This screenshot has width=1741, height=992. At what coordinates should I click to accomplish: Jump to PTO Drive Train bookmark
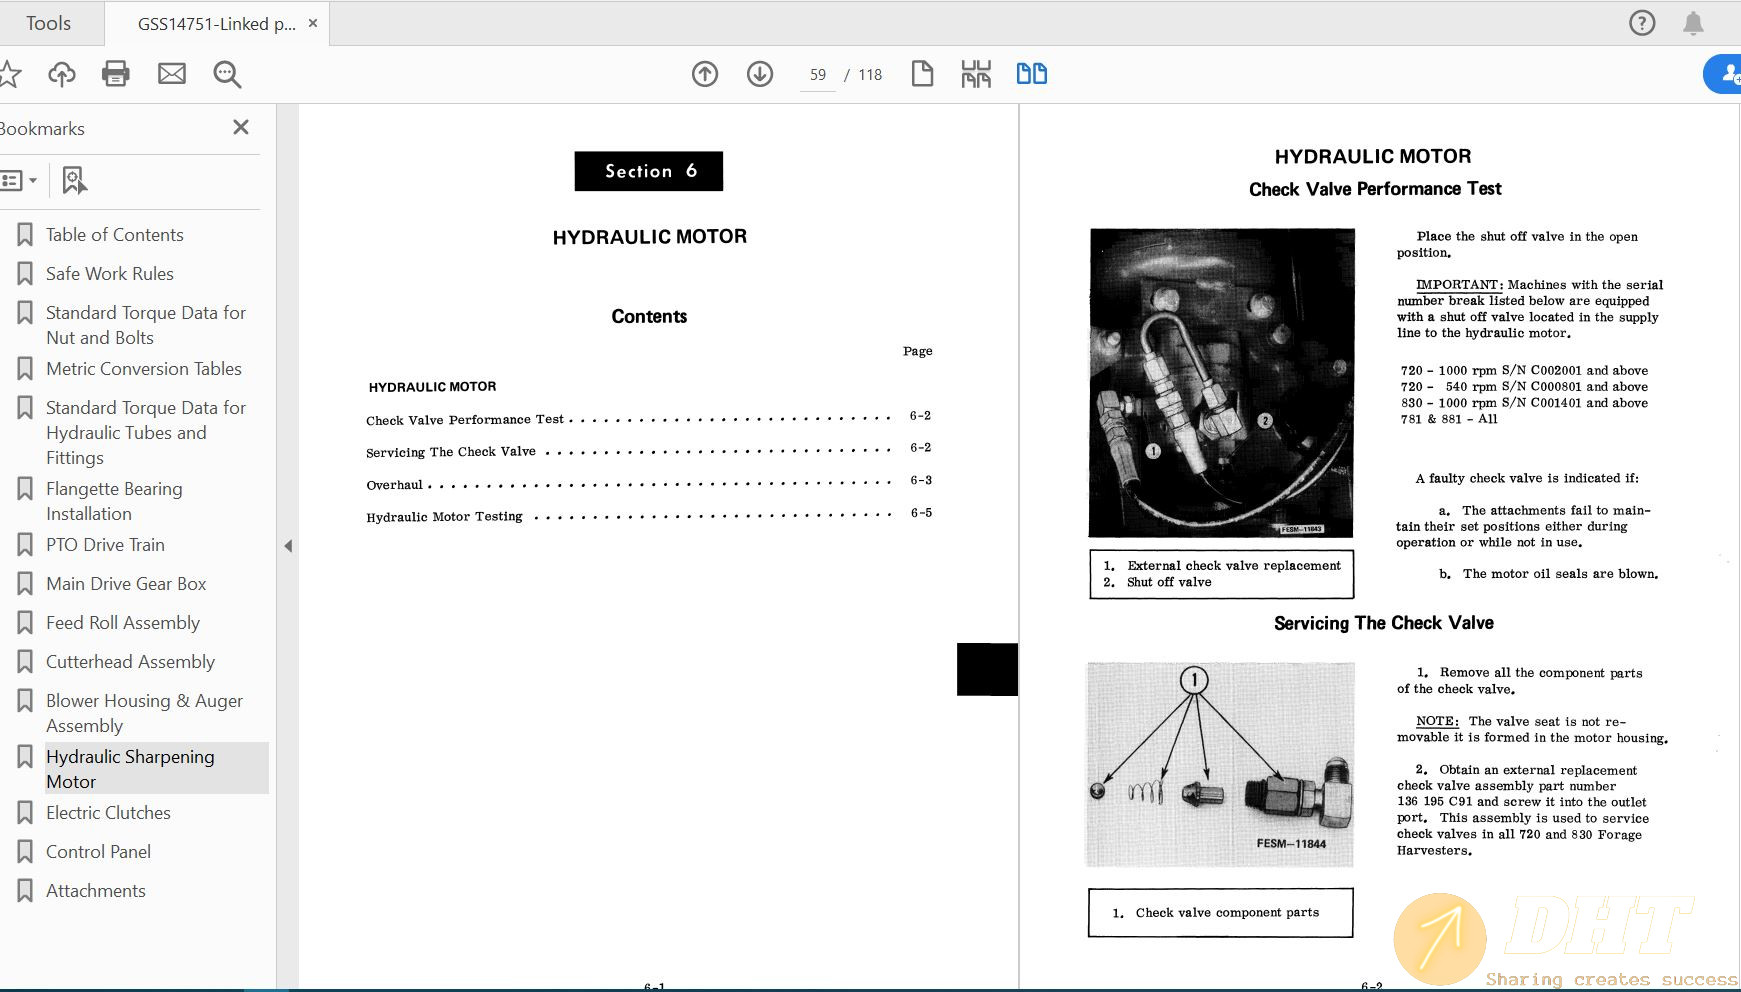[105, 545]
